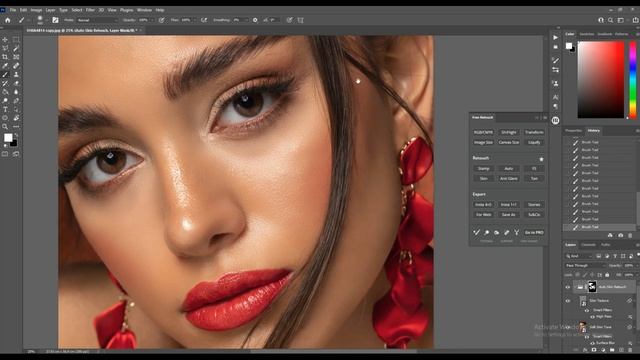
Task: Open the Flow dropdown in options bar
Action: pos(194,20)
